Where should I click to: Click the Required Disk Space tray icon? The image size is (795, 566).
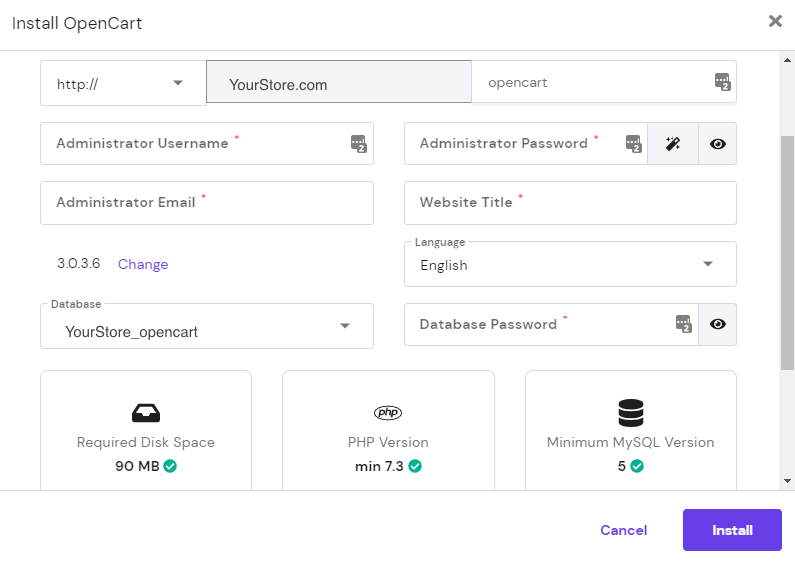pyautogui.click(x=146, y=413)
